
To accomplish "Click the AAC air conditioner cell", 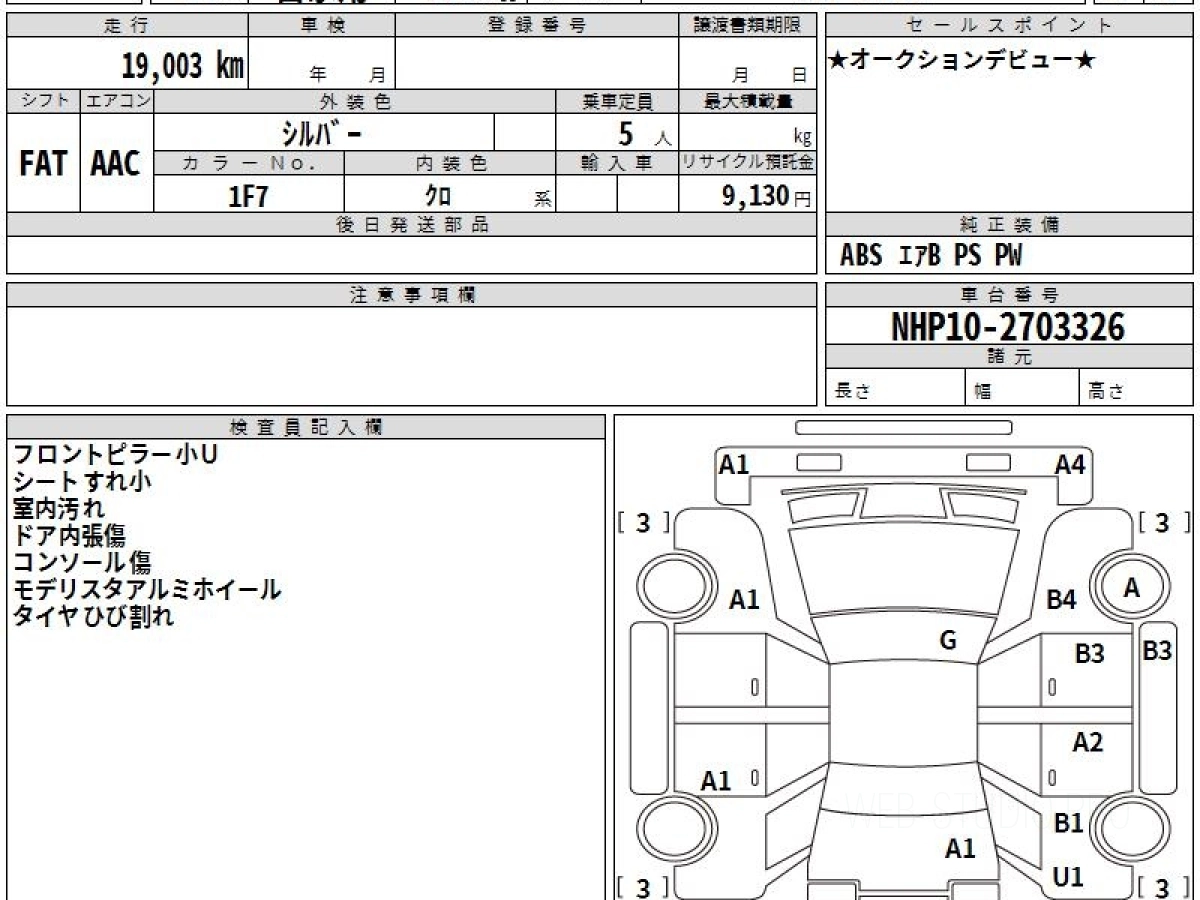I will 116,164.
